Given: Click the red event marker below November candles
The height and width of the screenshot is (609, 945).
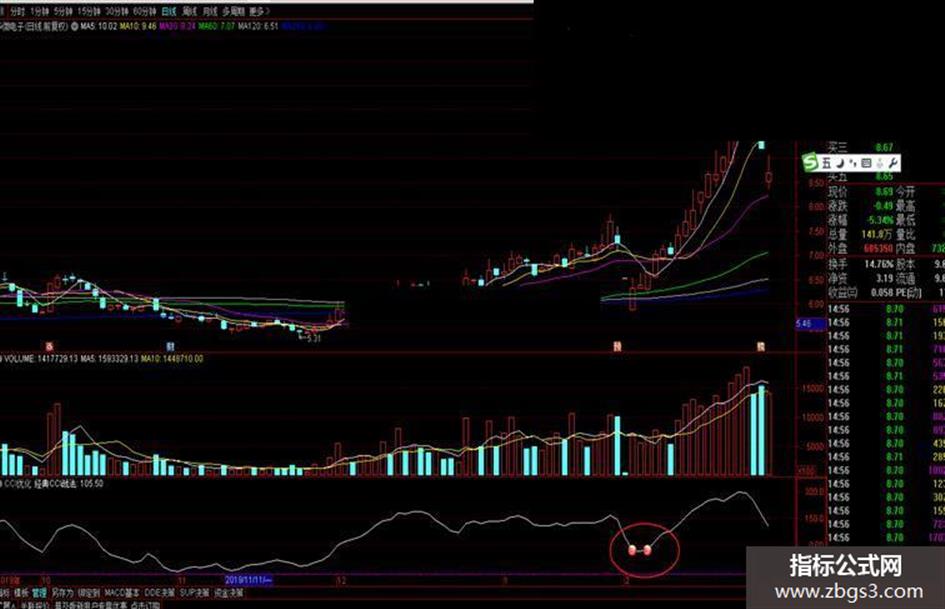Looking at the screenshot, I should tap(49, 347).
